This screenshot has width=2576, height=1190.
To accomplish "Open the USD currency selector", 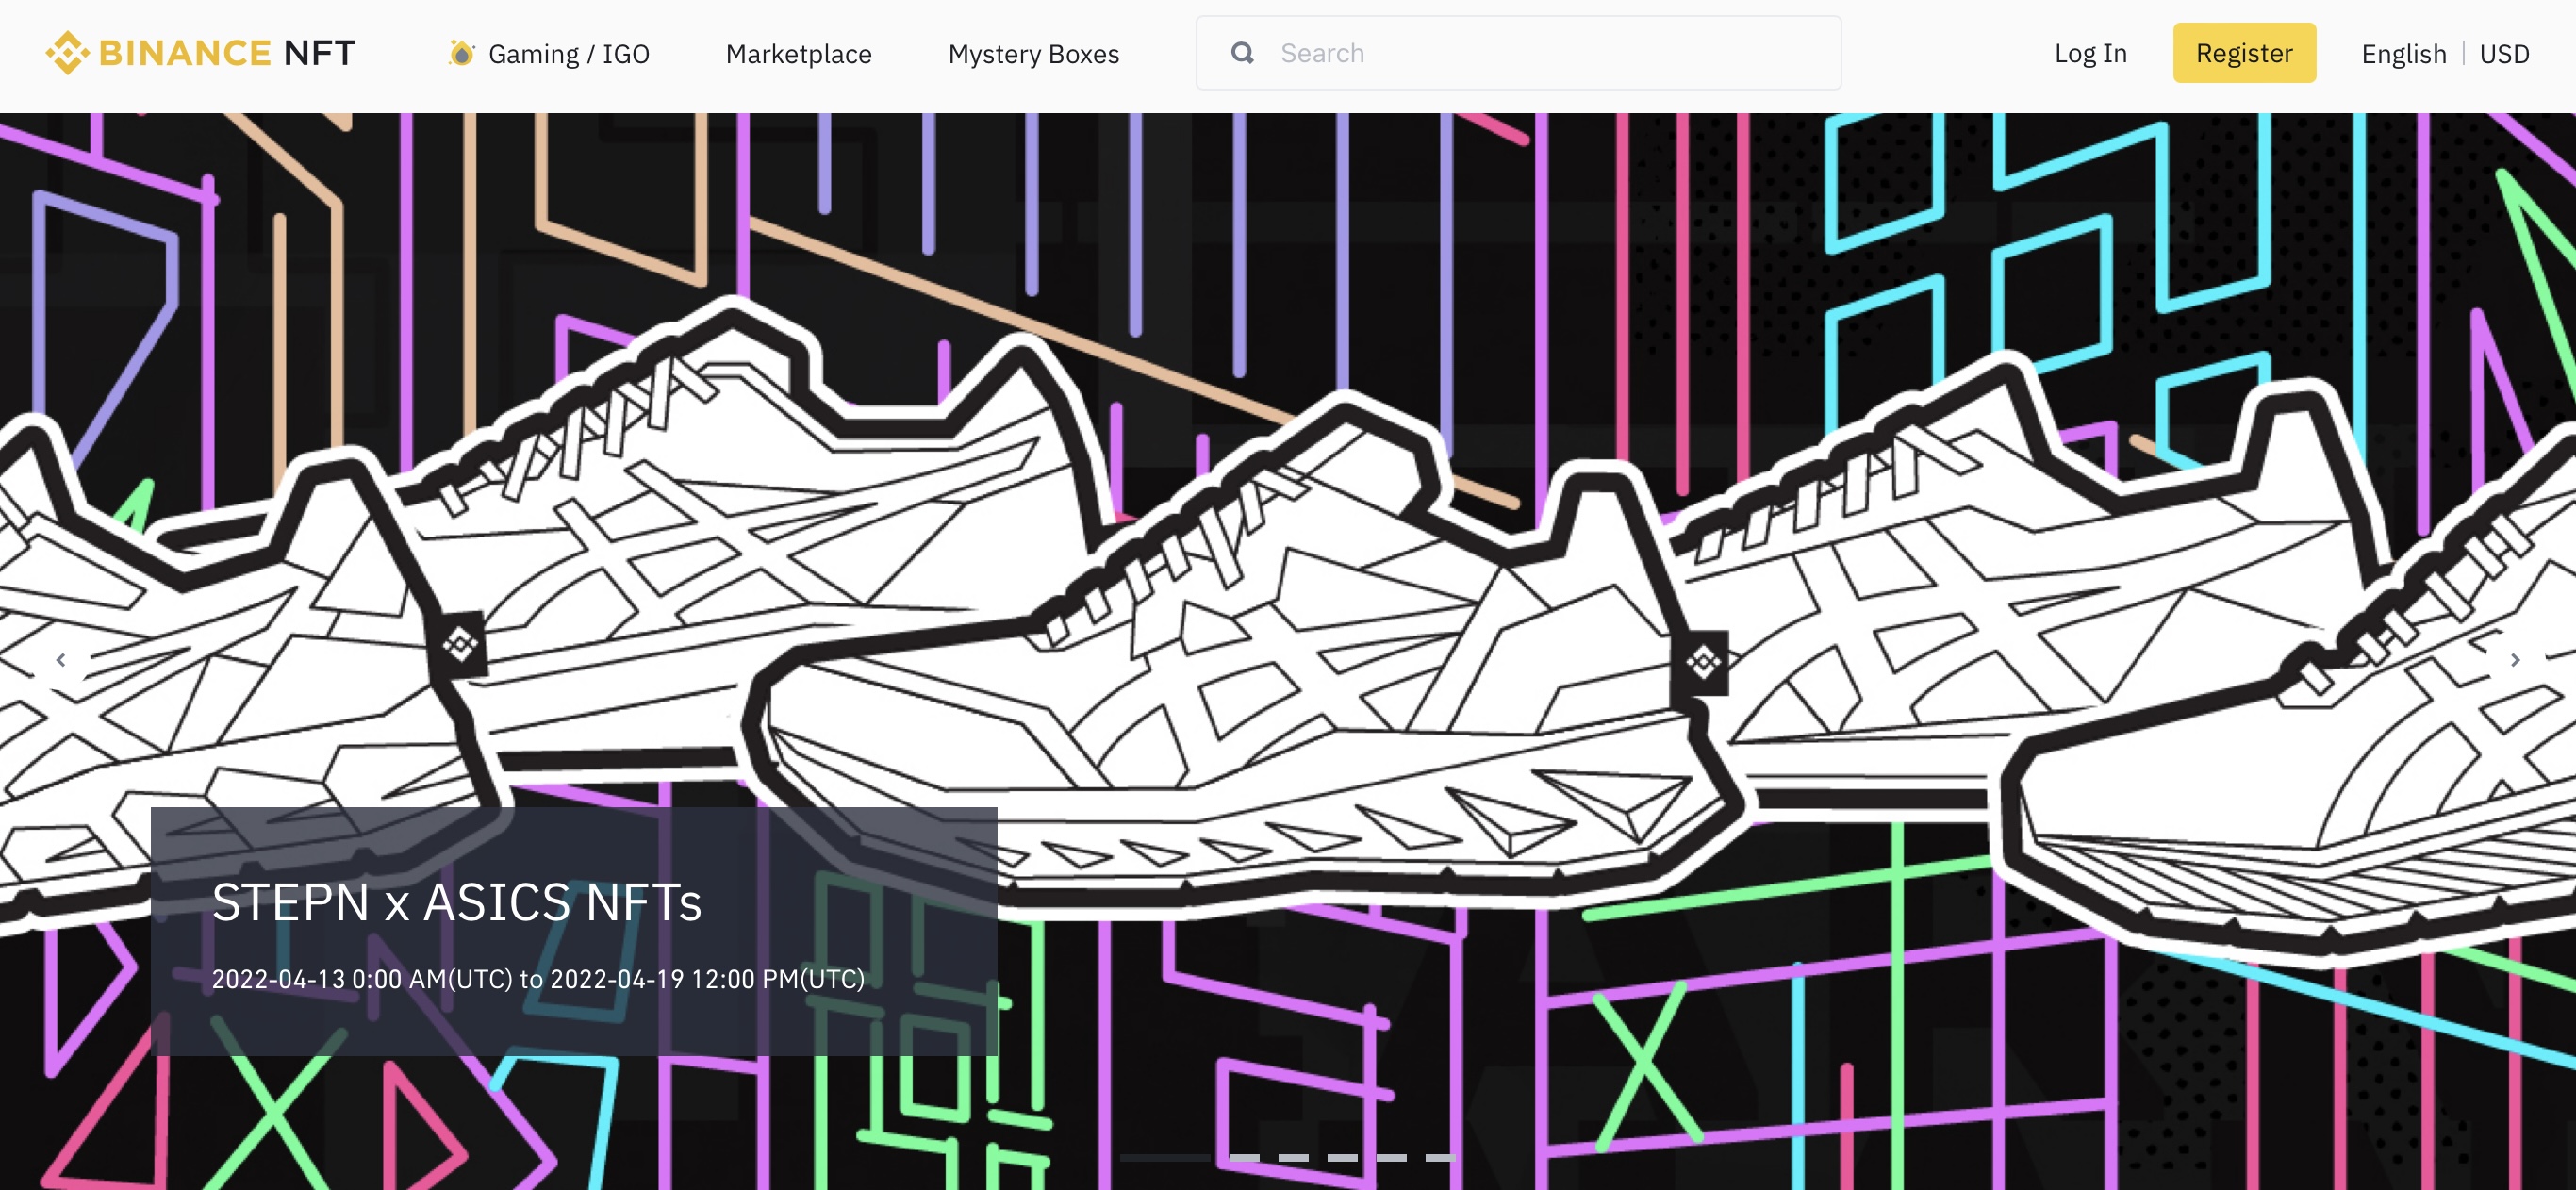I will pos(2504,54).
